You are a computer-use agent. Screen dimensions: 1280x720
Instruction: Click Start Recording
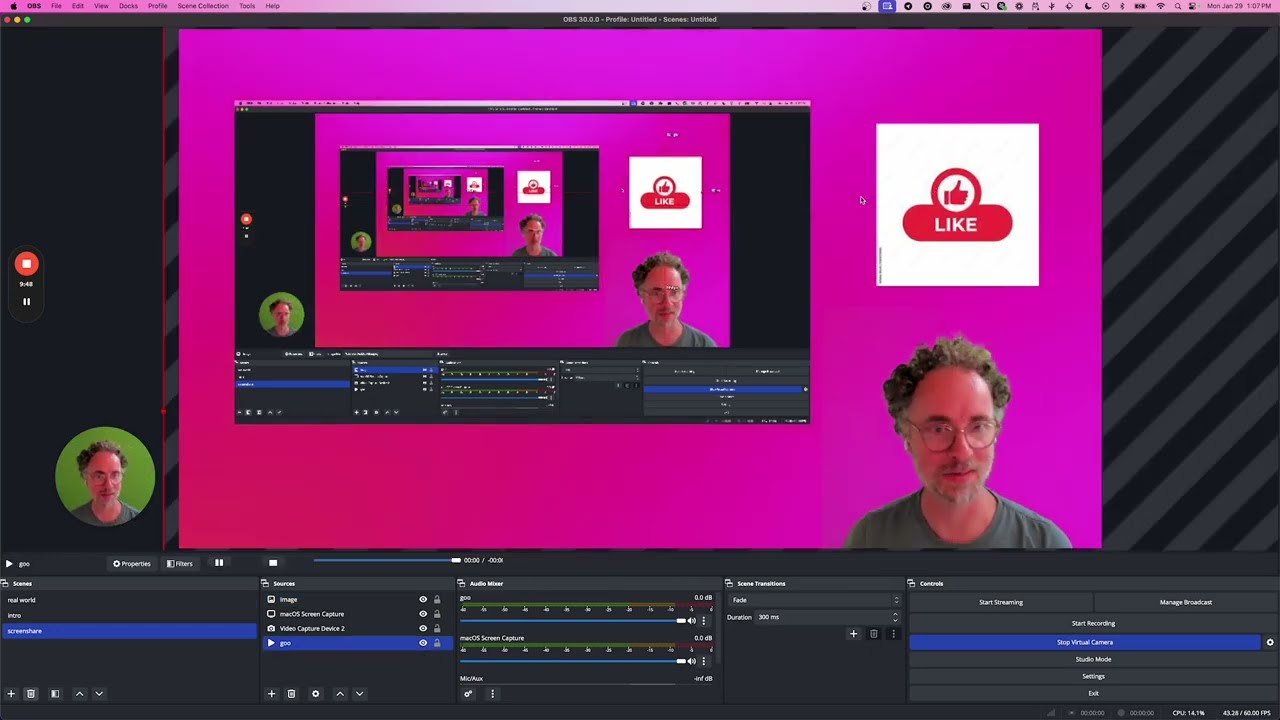[1093, 623]
